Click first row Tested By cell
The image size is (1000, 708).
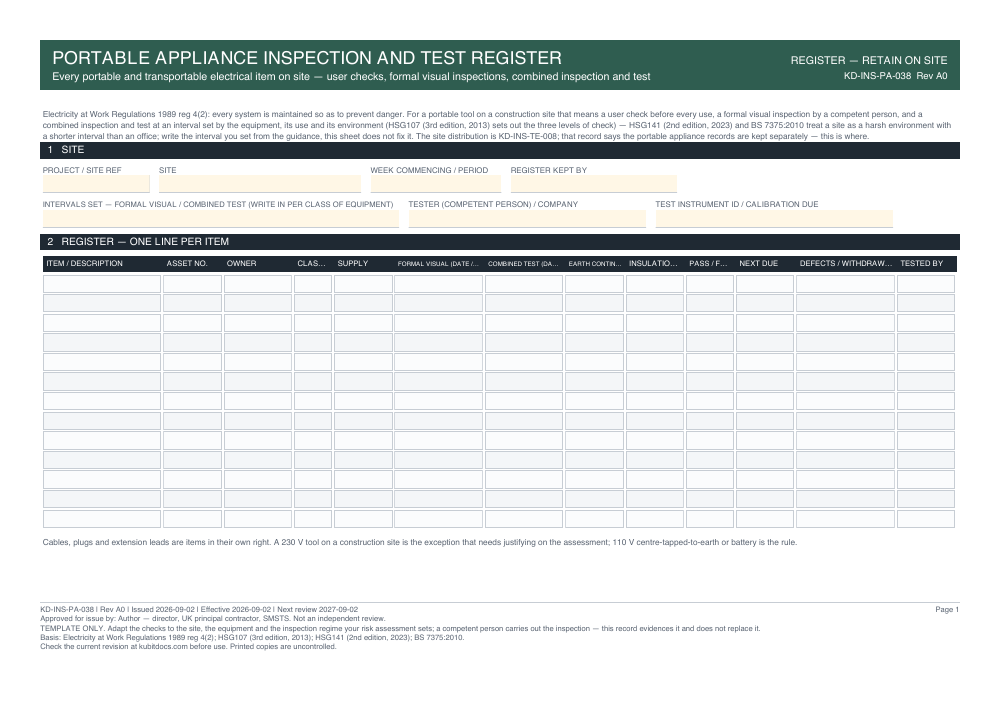(926, 284)
